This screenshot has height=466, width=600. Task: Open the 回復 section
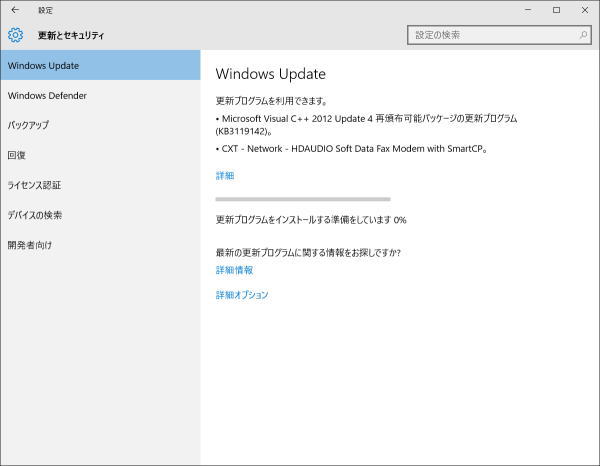click(100, 155)
